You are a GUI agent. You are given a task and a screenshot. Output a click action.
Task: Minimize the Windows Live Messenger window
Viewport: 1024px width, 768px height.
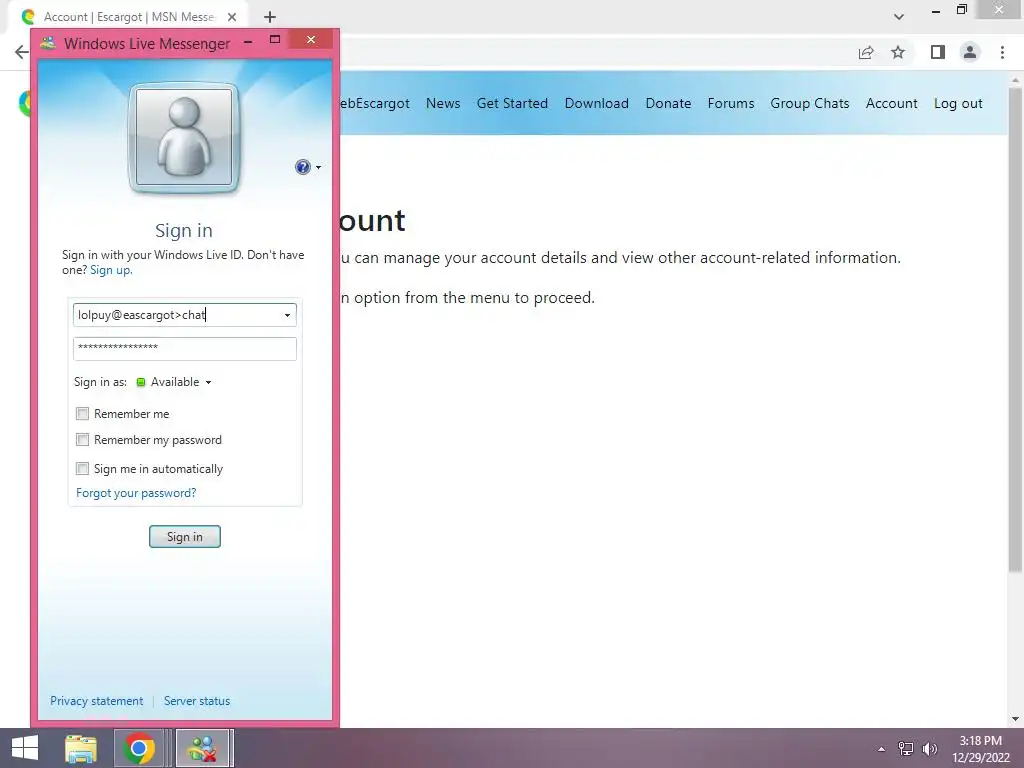(248, 41)
